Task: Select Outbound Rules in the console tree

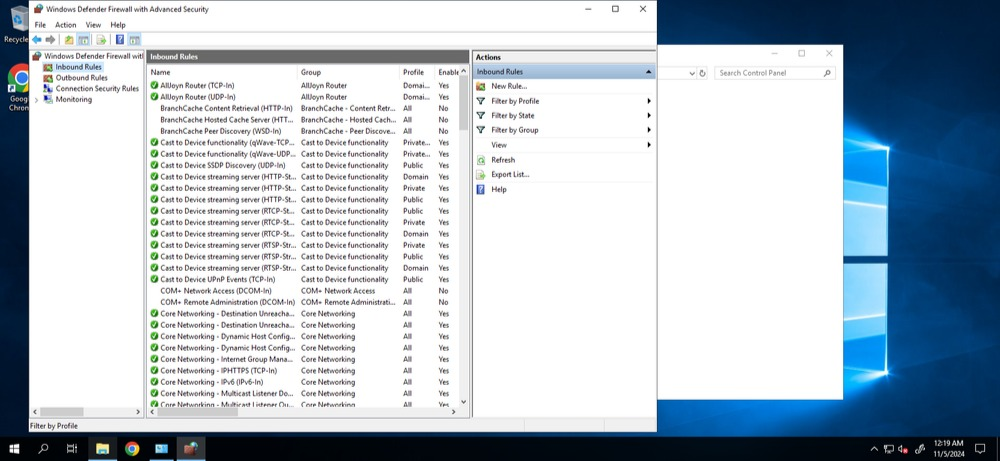Action: tap(81, 78)
